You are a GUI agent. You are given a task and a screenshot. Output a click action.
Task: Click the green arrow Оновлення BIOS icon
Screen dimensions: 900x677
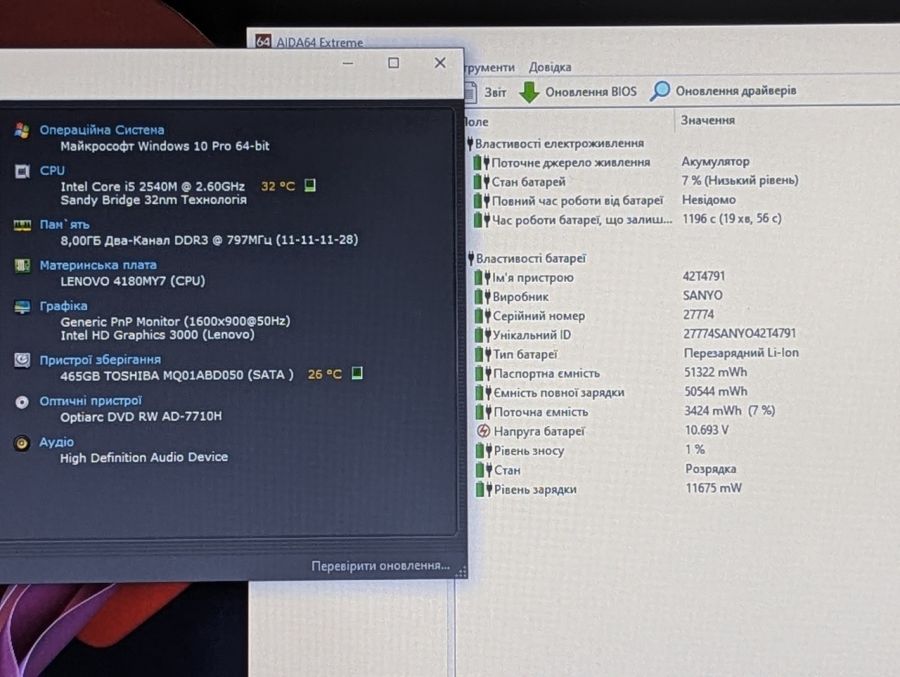(529, 92)
